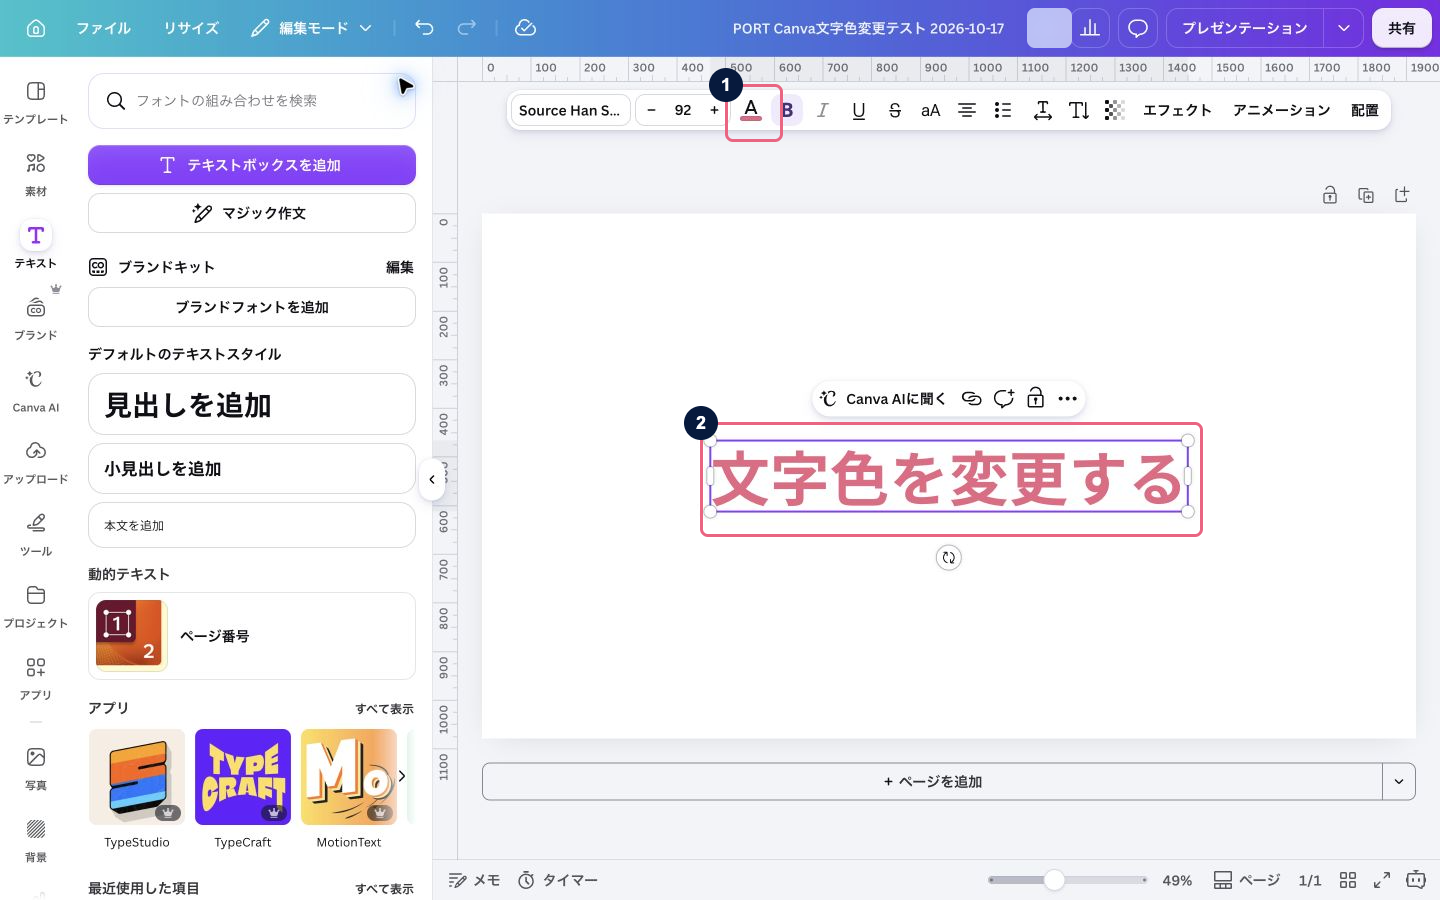
Task: Open the comments speech bubble
Action: pyautogui.click(x=1138, y=28)
